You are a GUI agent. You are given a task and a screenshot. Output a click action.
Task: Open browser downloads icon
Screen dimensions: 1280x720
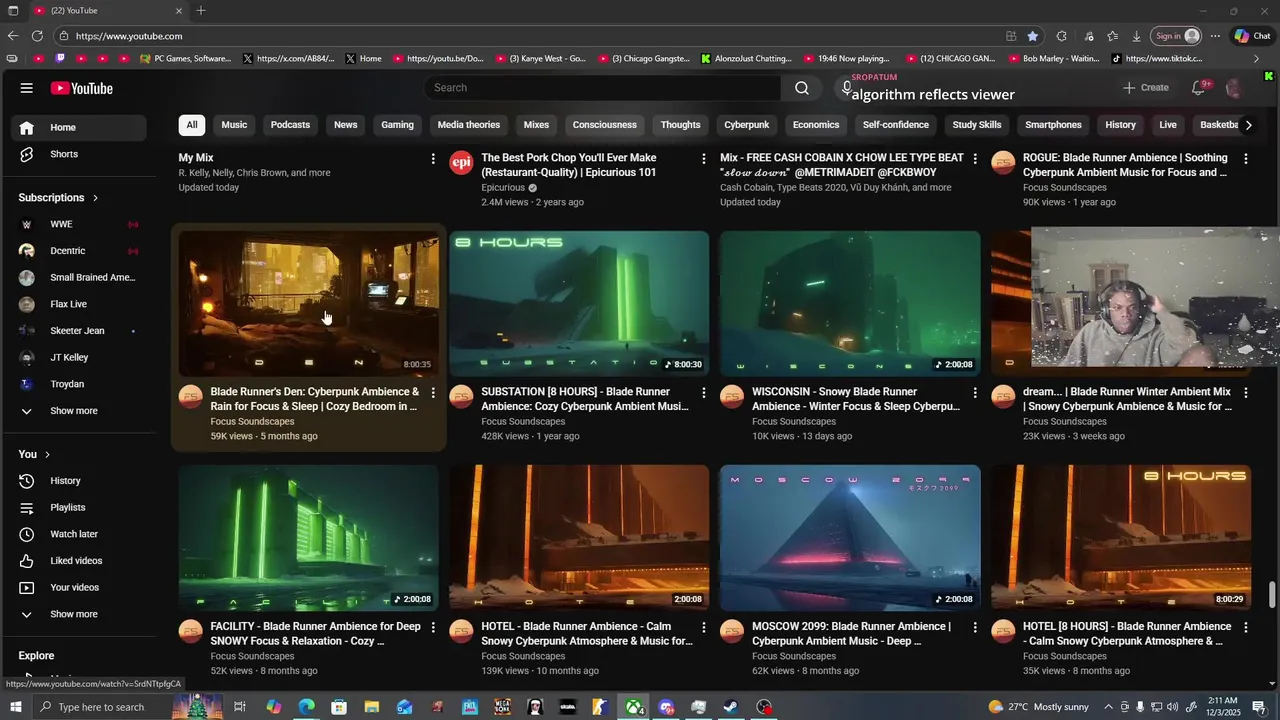click(x=1137, y=36)
